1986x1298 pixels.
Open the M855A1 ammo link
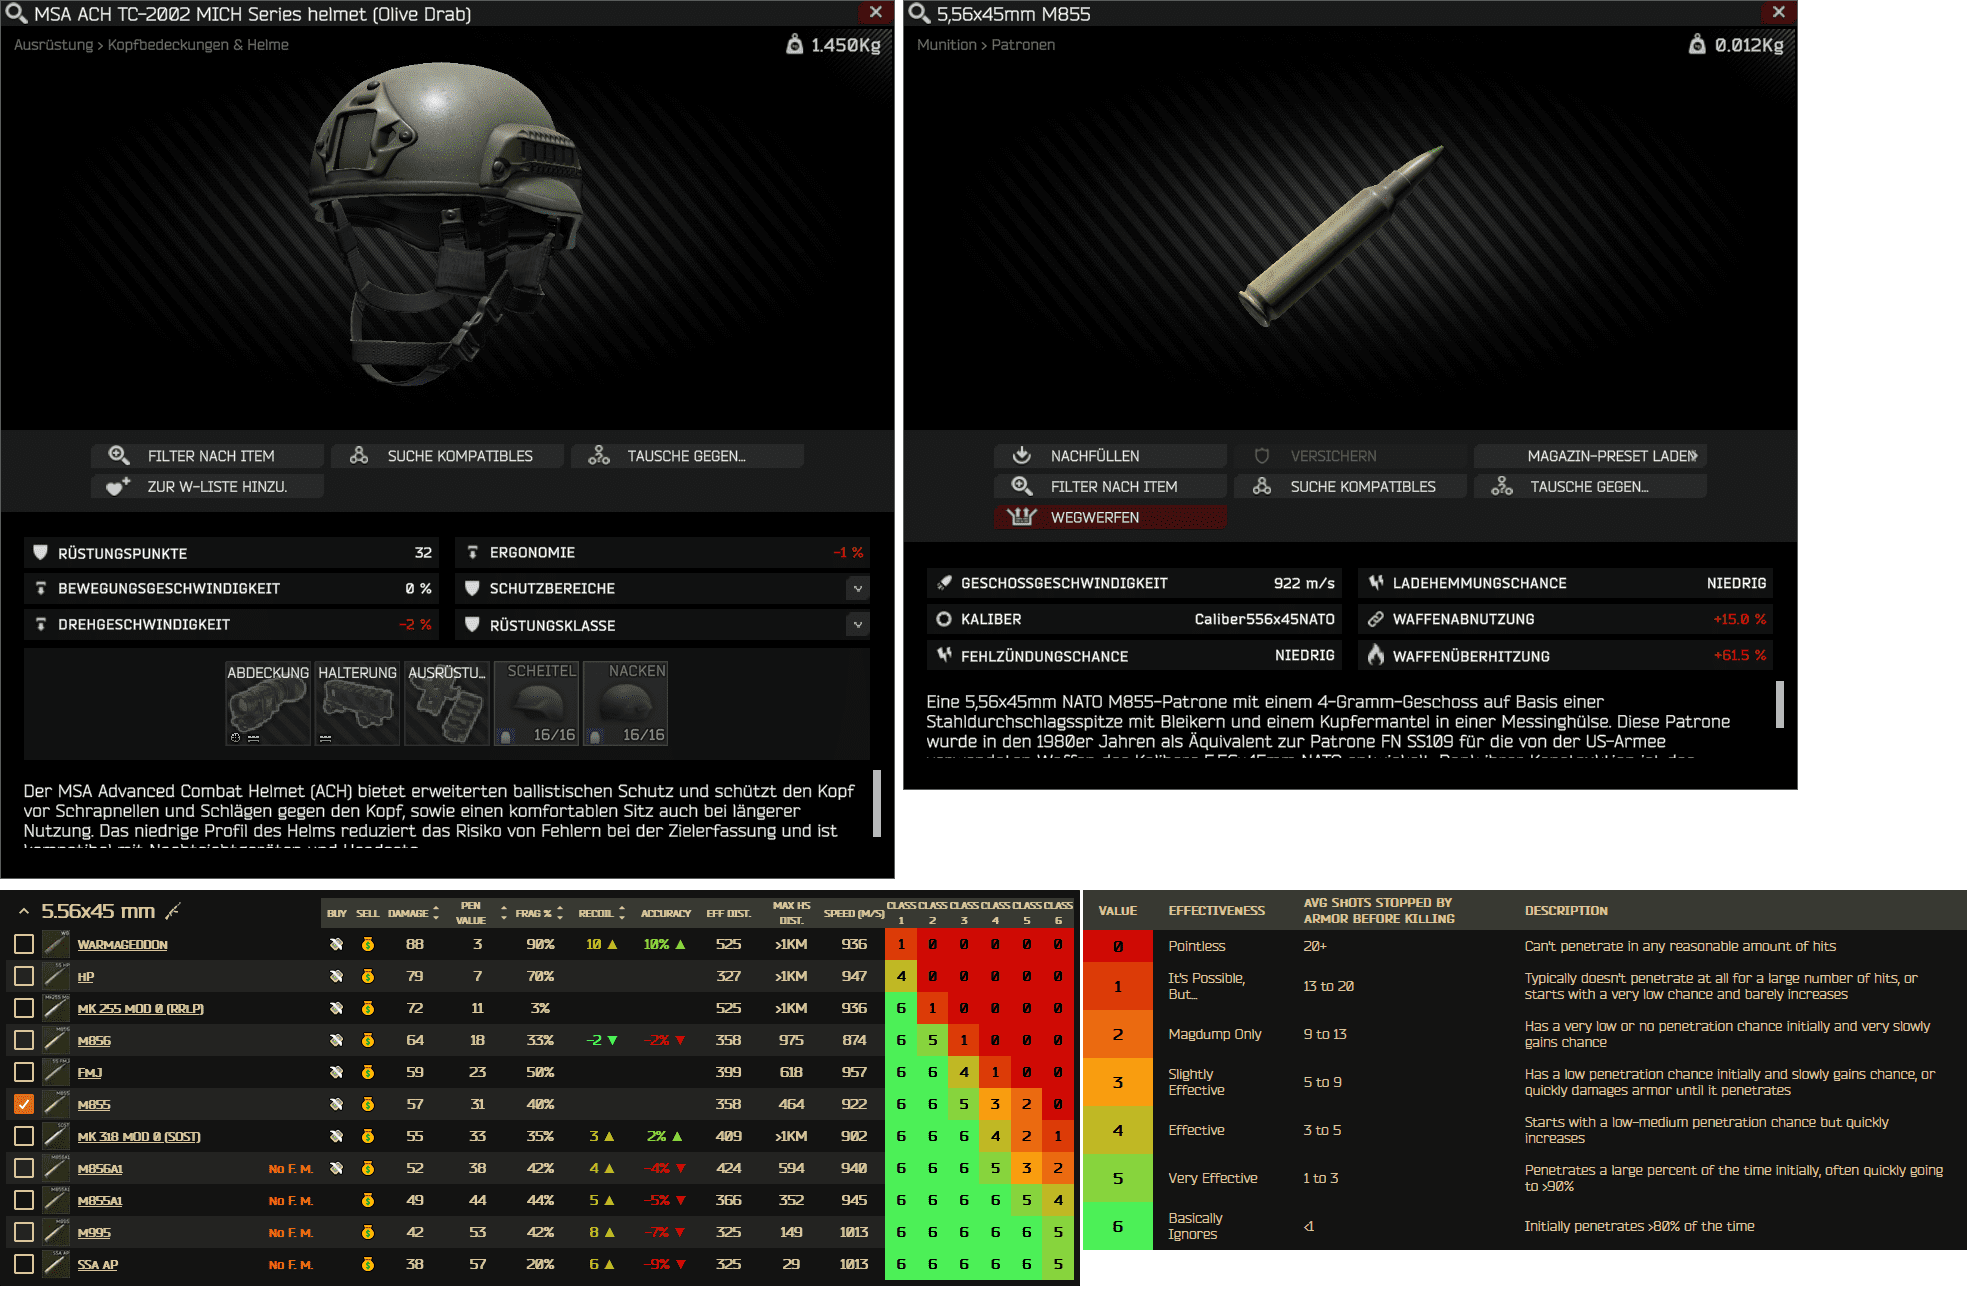pyautogui.click(x=100, y=1201)
